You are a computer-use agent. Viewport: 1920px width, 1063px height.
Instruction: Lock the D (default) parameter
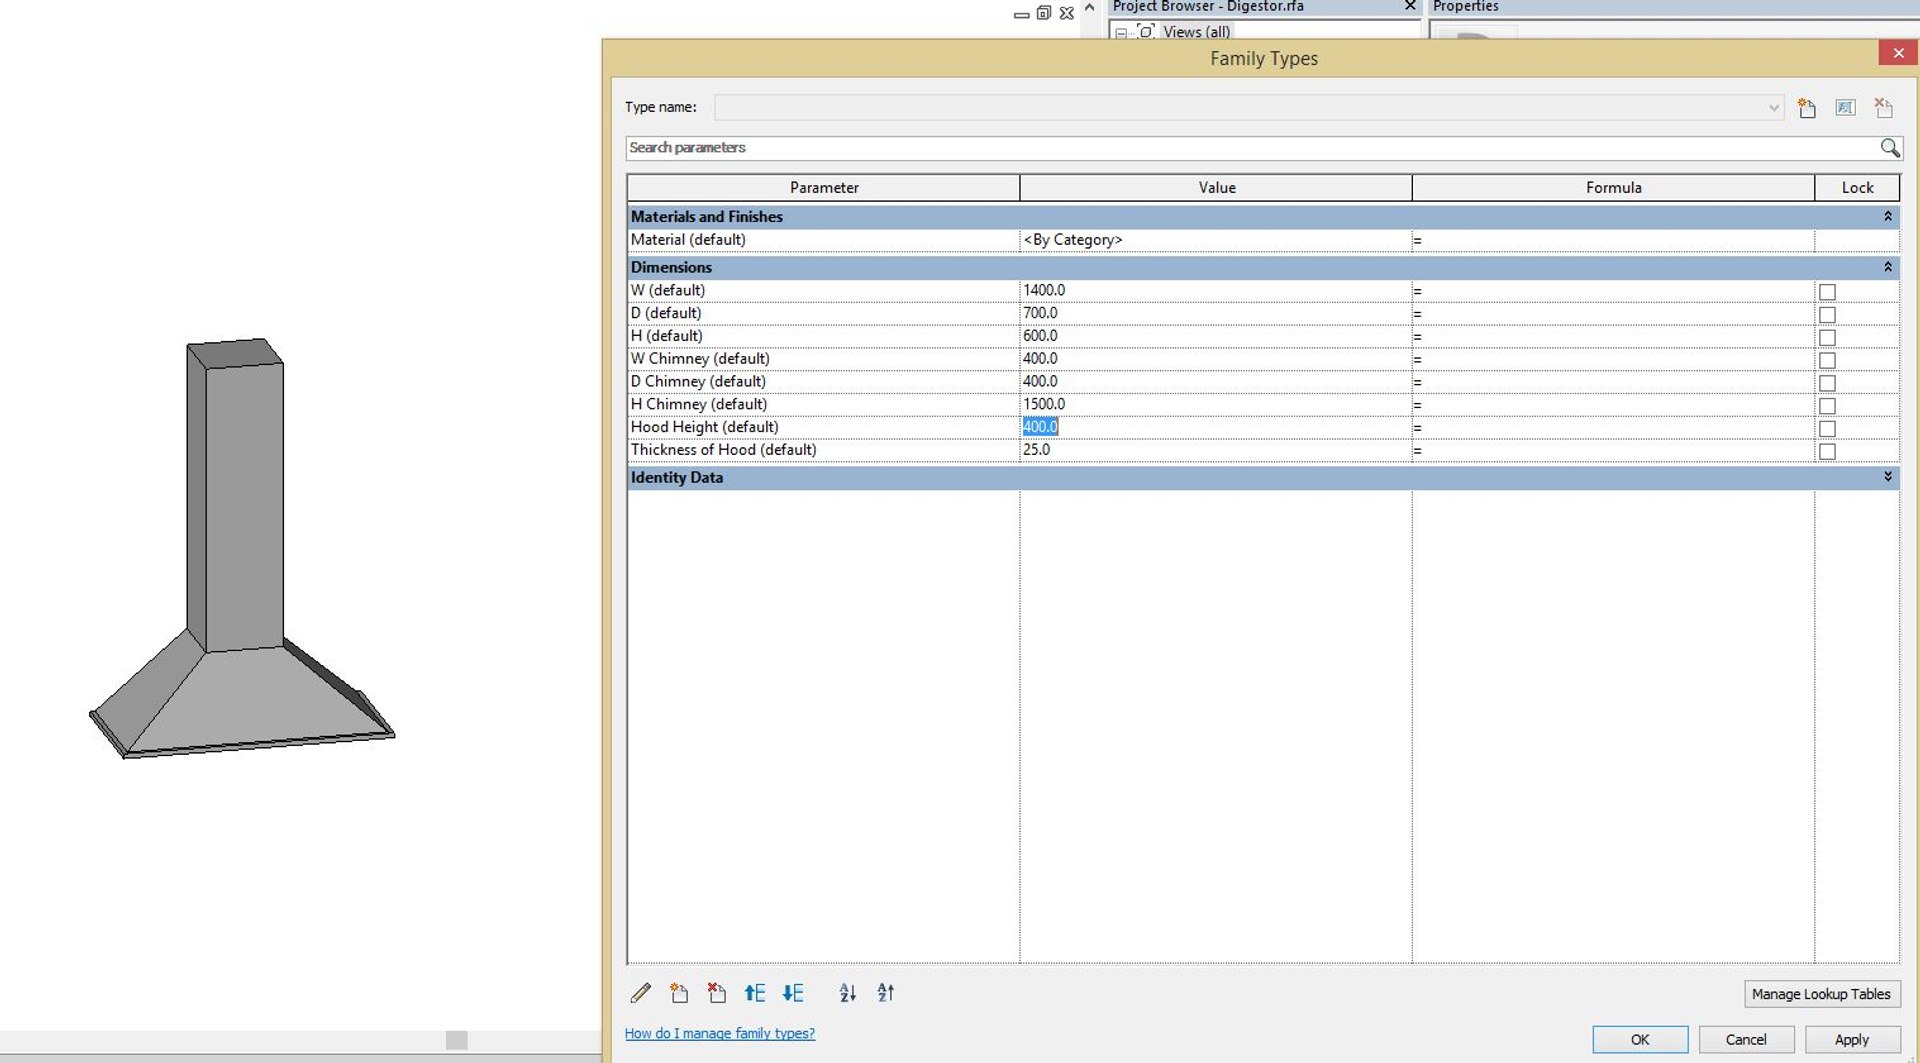pos(1827,315)
